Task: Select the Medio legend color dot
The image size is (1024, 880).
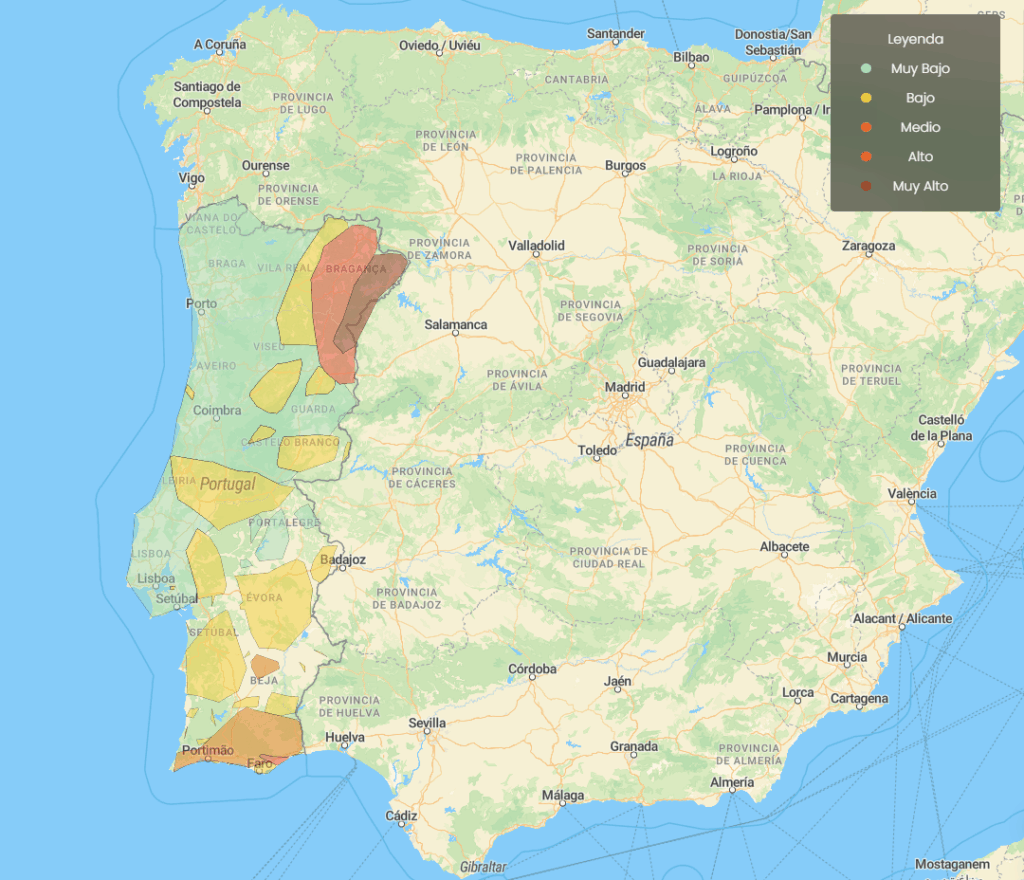Action: coord(866,127)
